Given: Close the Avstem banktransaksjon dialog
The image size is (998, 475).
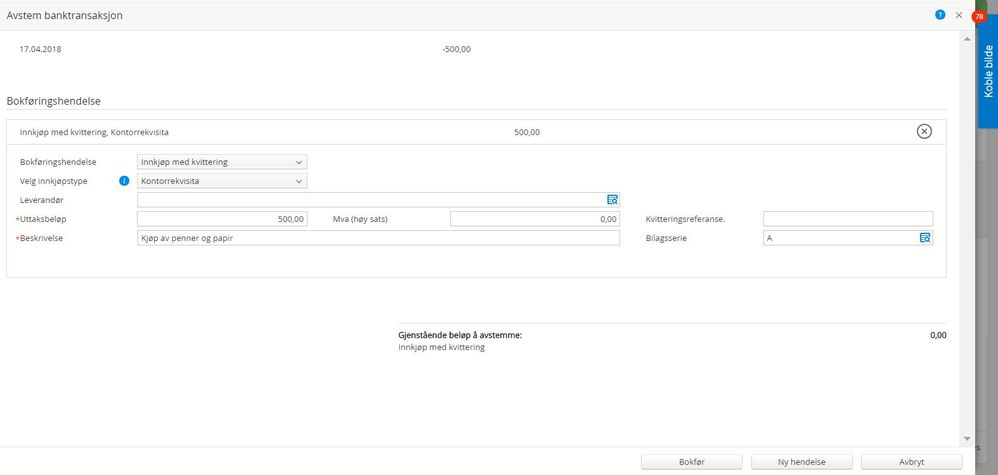Looking at the screenshot, I should click(x=959, y=15).
